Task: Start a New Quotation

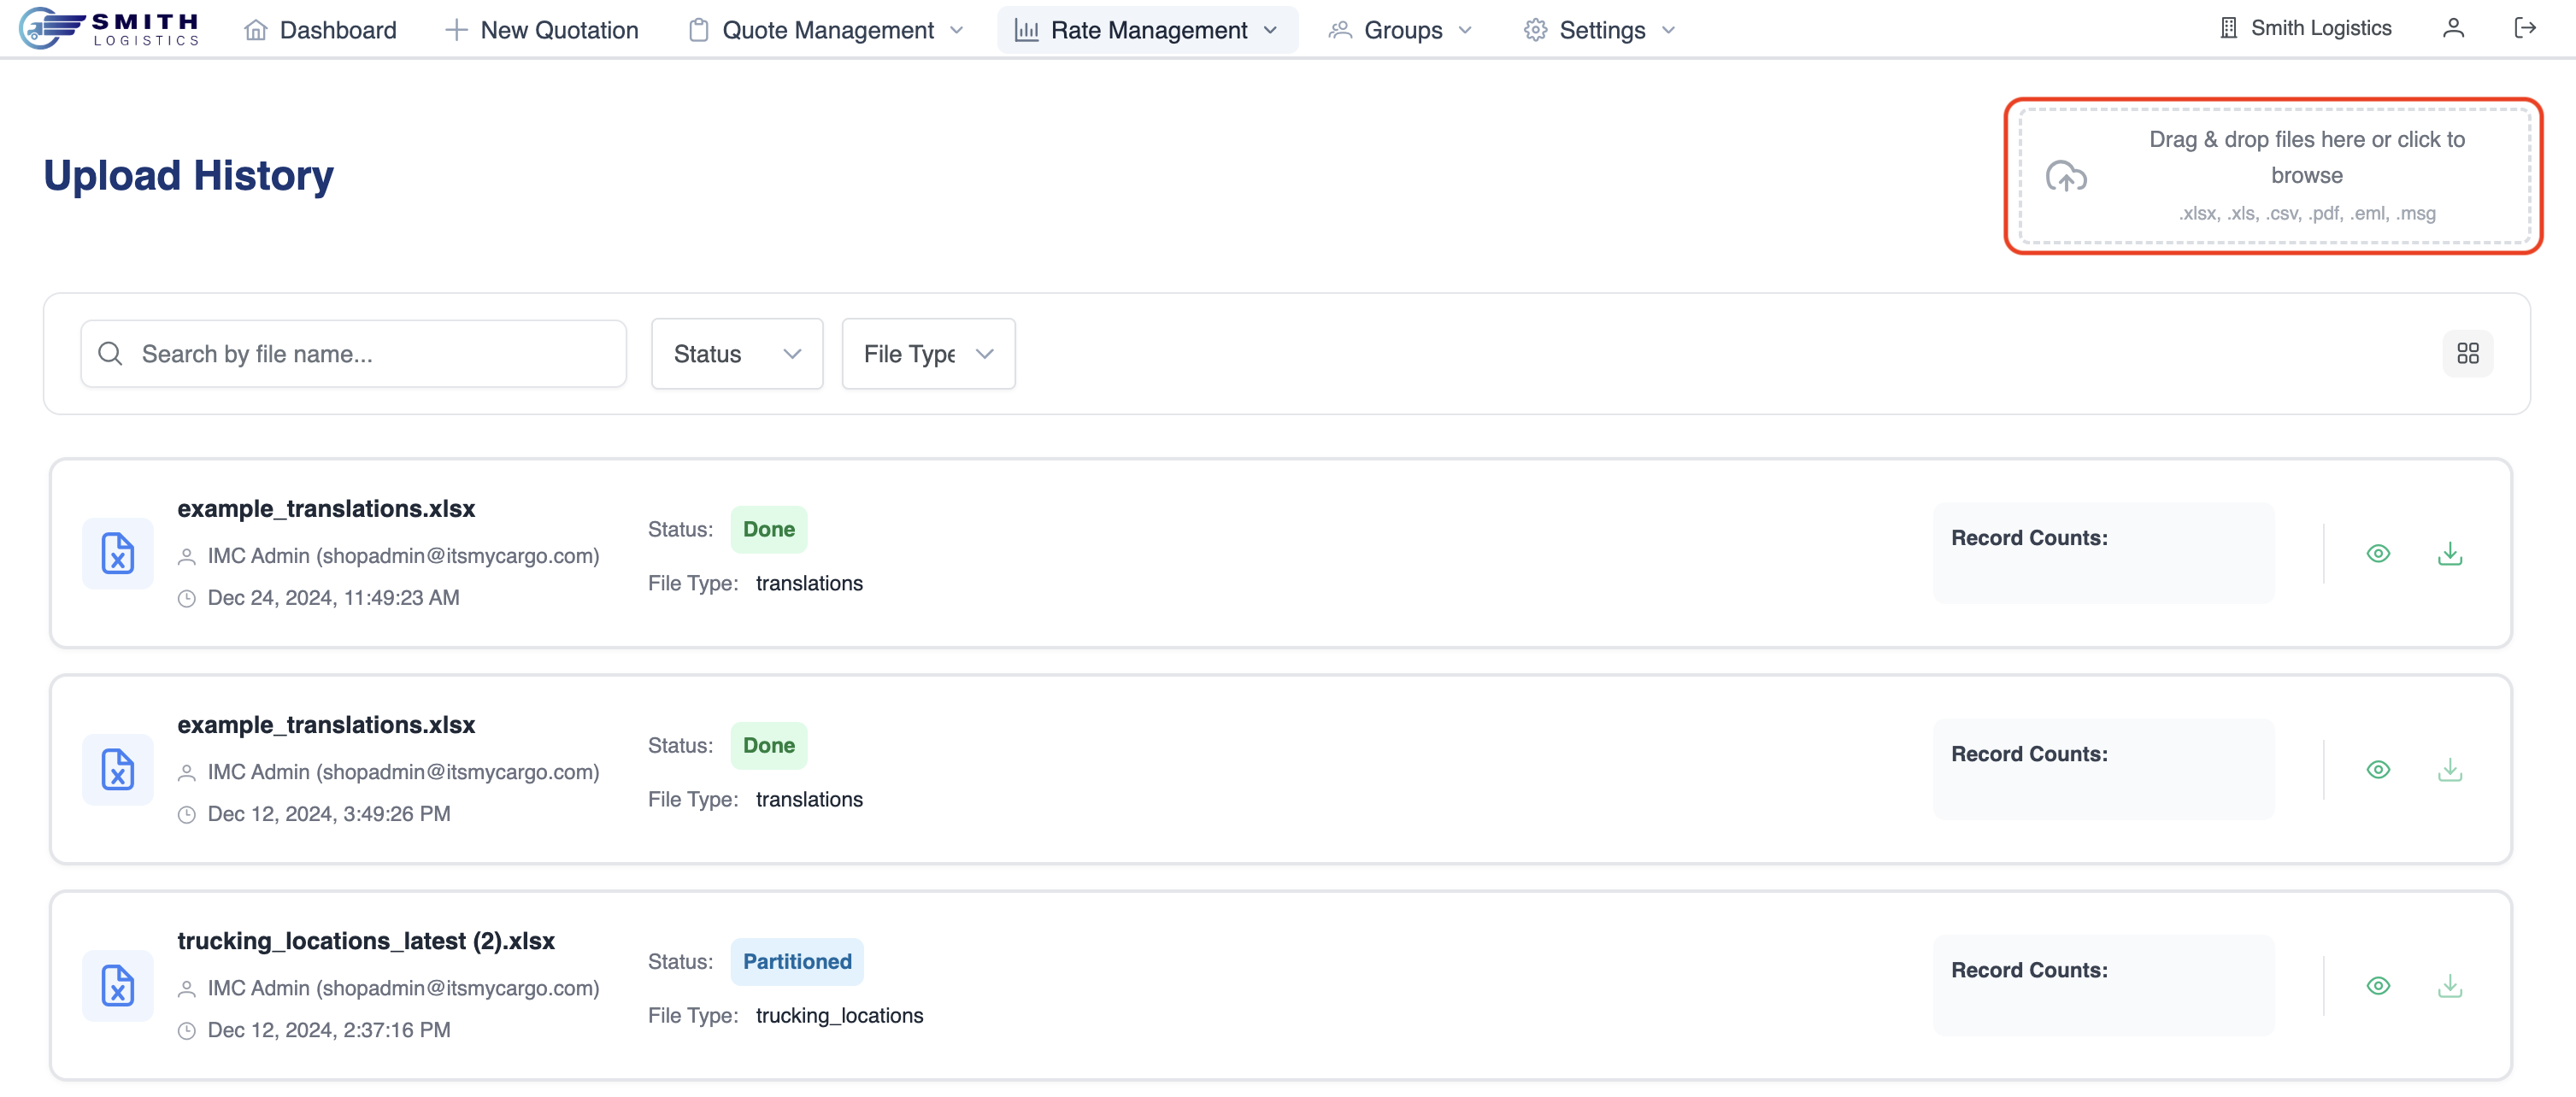Action: coord(541,30)
